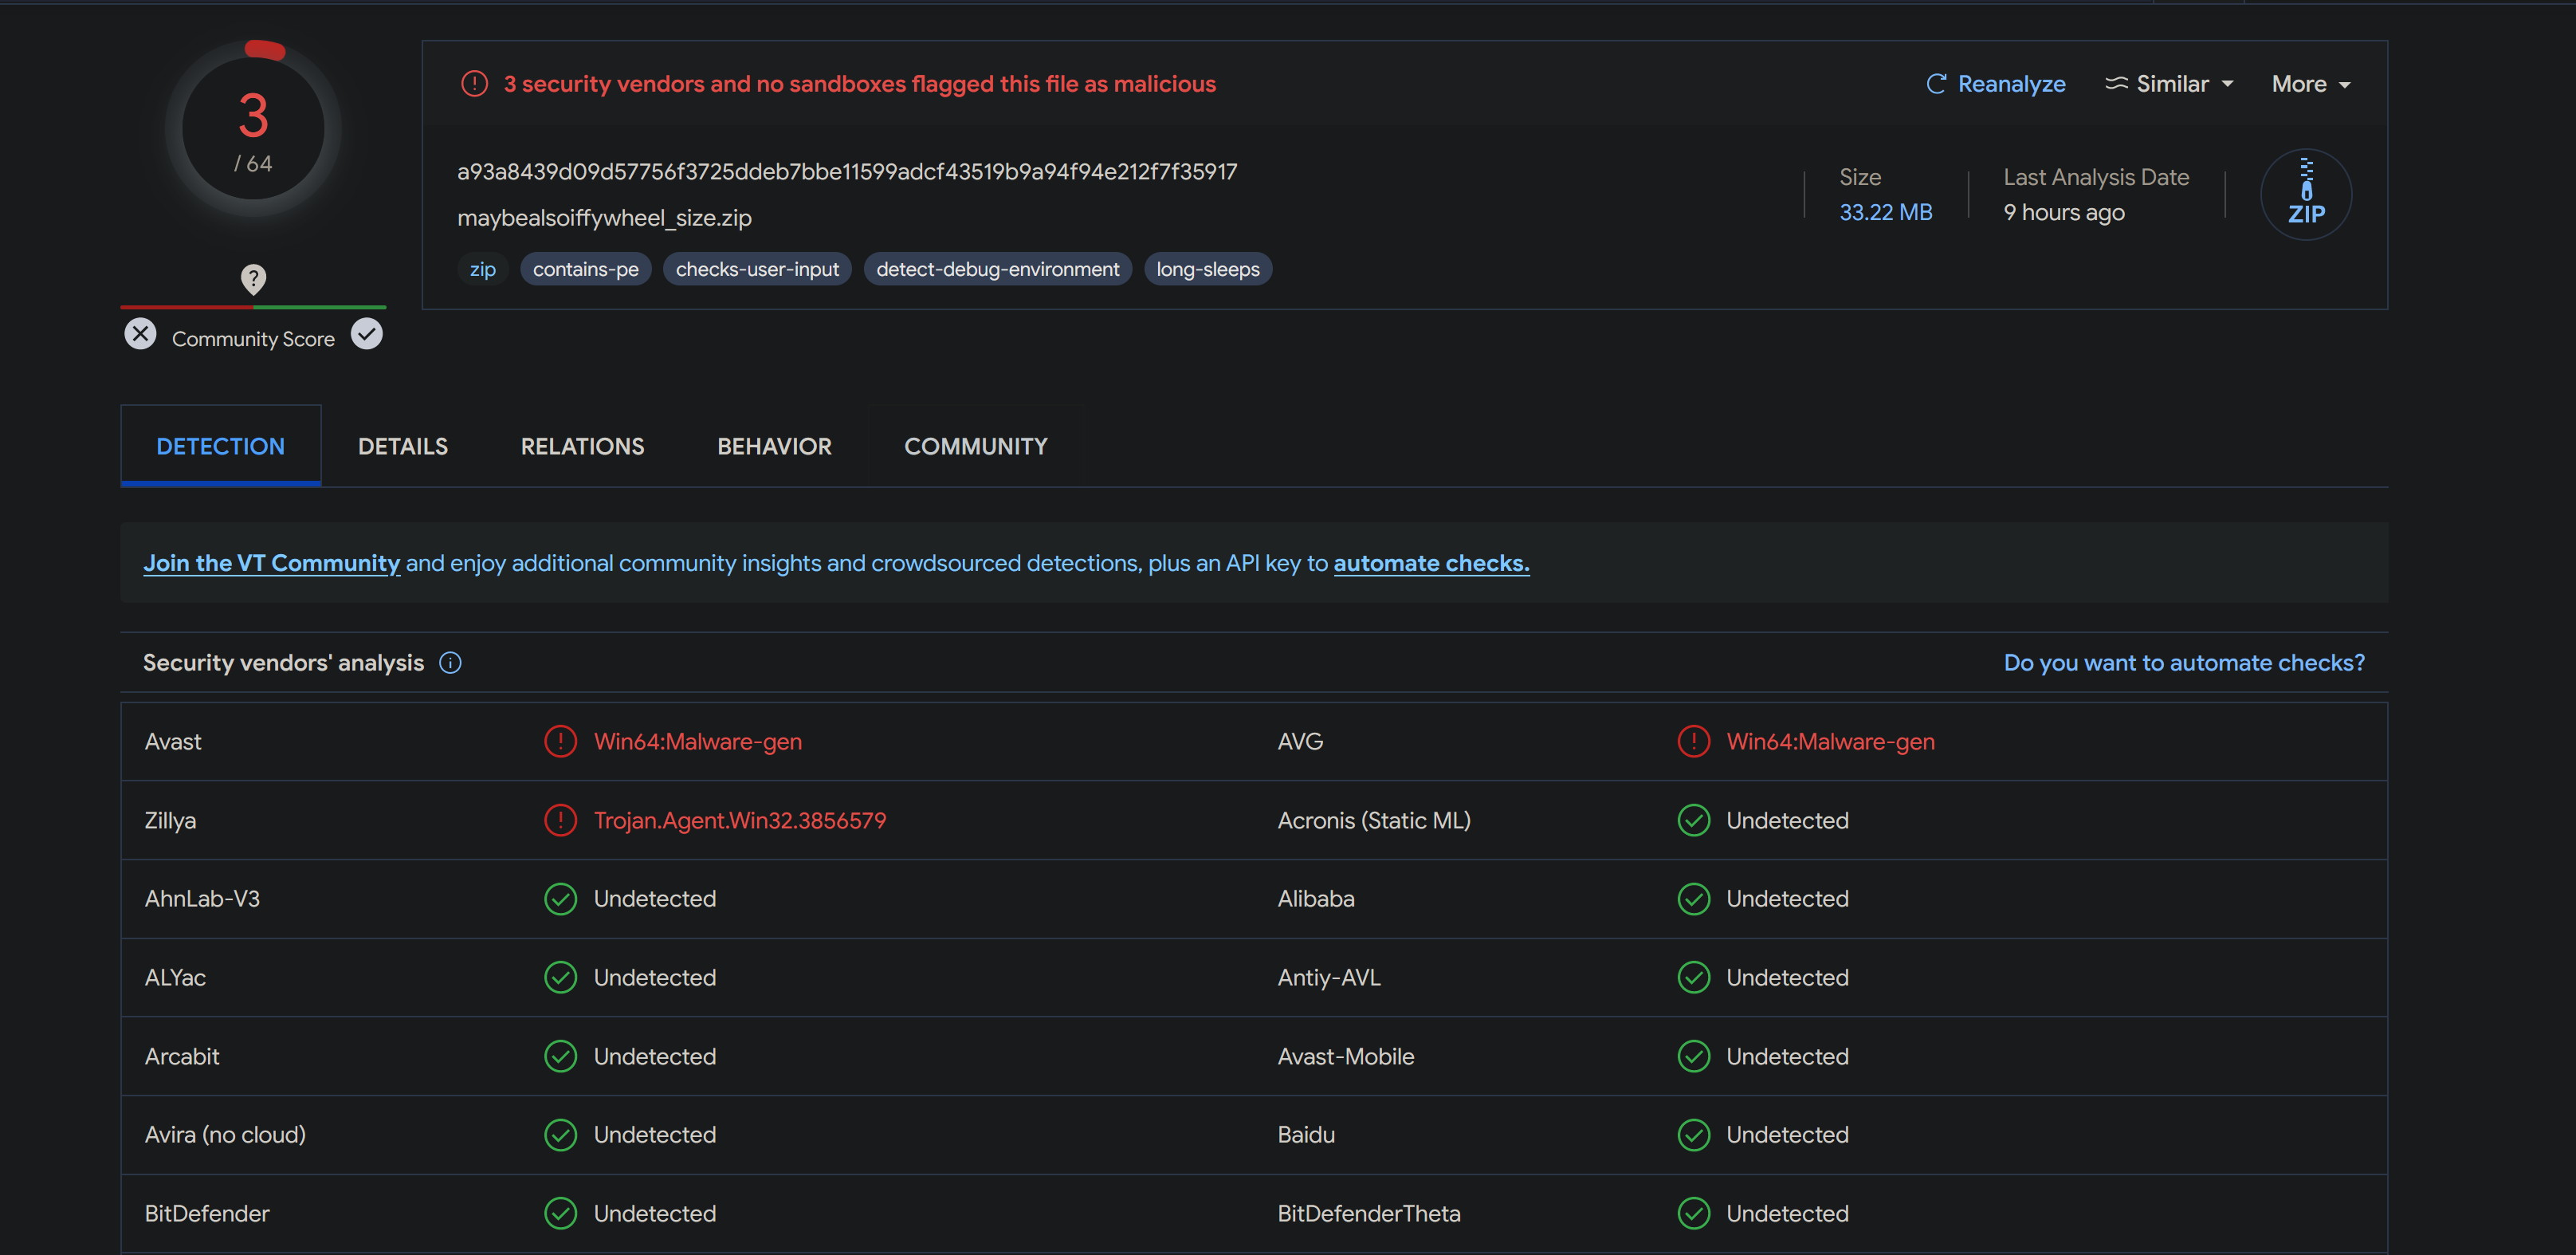Click the ZIP file type icon
The image size is (2576, 1255).
coord(2305,194)
